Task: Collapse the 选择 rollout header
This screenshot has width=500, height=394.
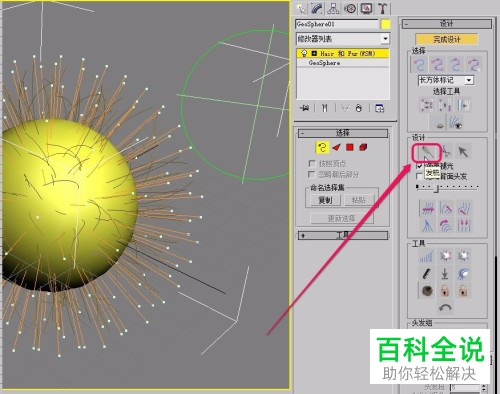Action: (x=343, y=133)
